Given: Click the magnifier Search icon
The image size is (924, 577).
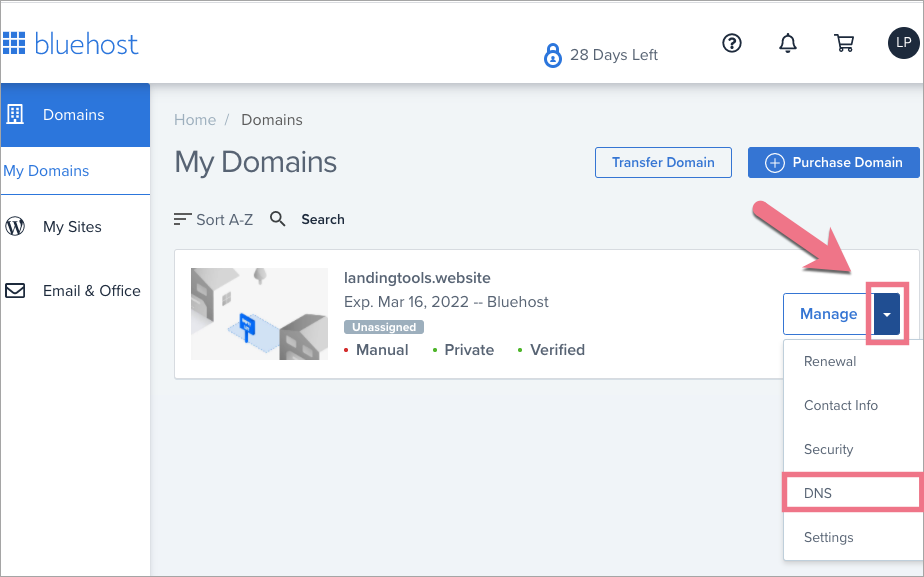Looking at the screenshot, I should coord(278,219).
